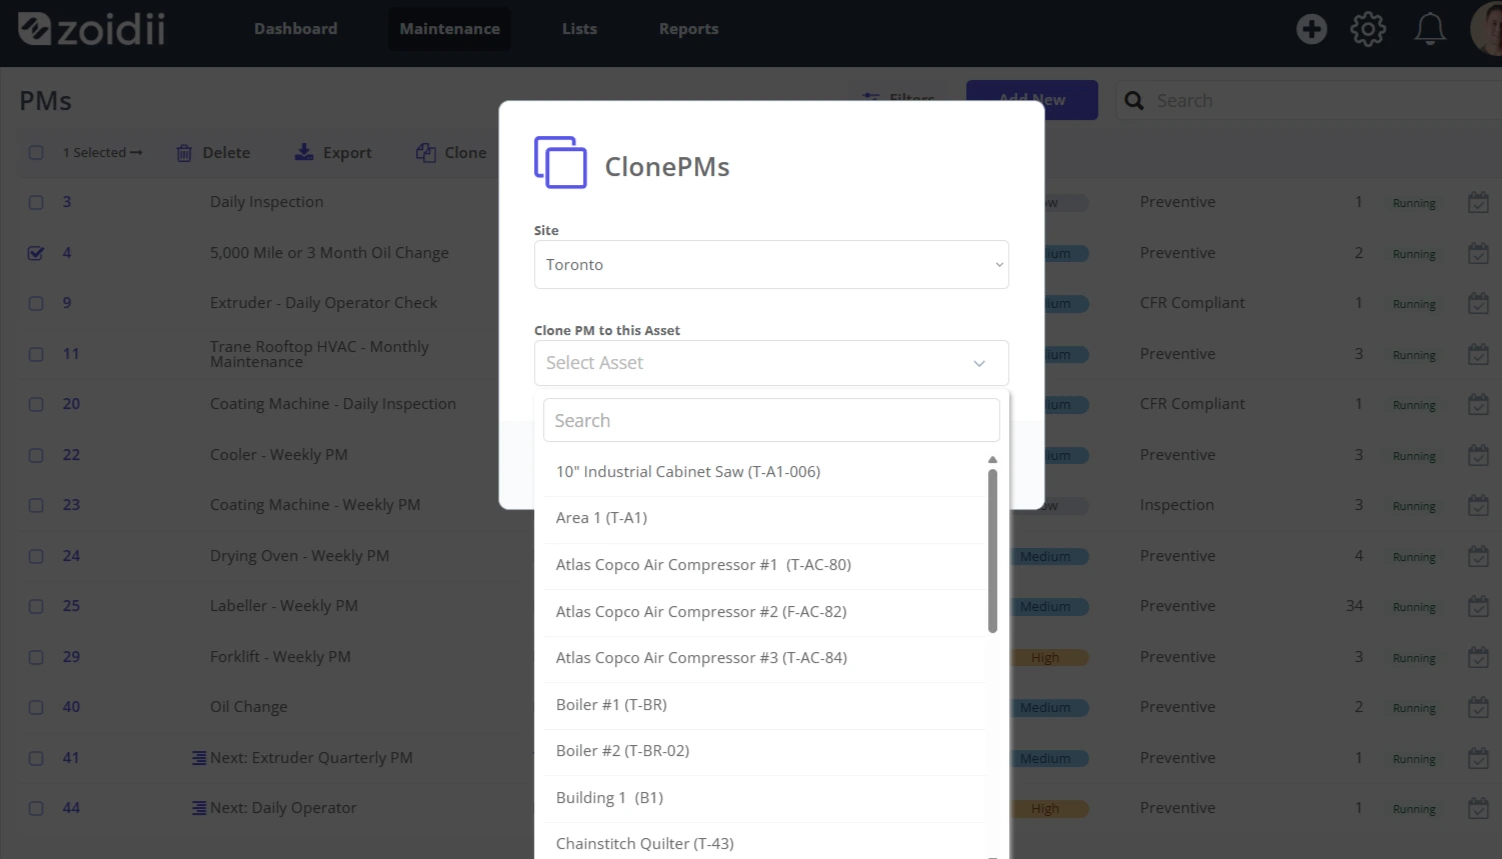Open calendar icon for Daily Inspection row

(x=1478, y=202)
